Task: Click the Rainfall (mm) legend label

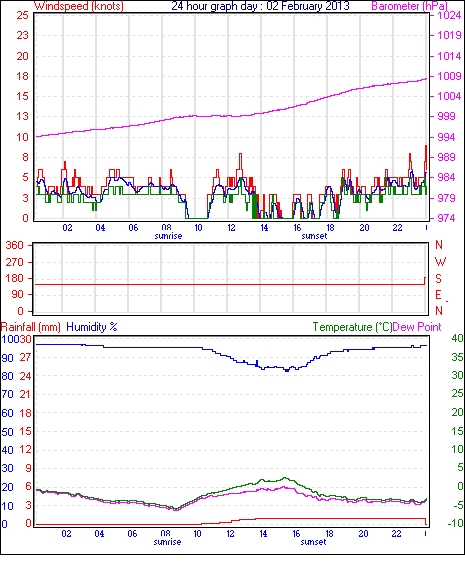Action: pyautogui.click(x=31, y=327)
